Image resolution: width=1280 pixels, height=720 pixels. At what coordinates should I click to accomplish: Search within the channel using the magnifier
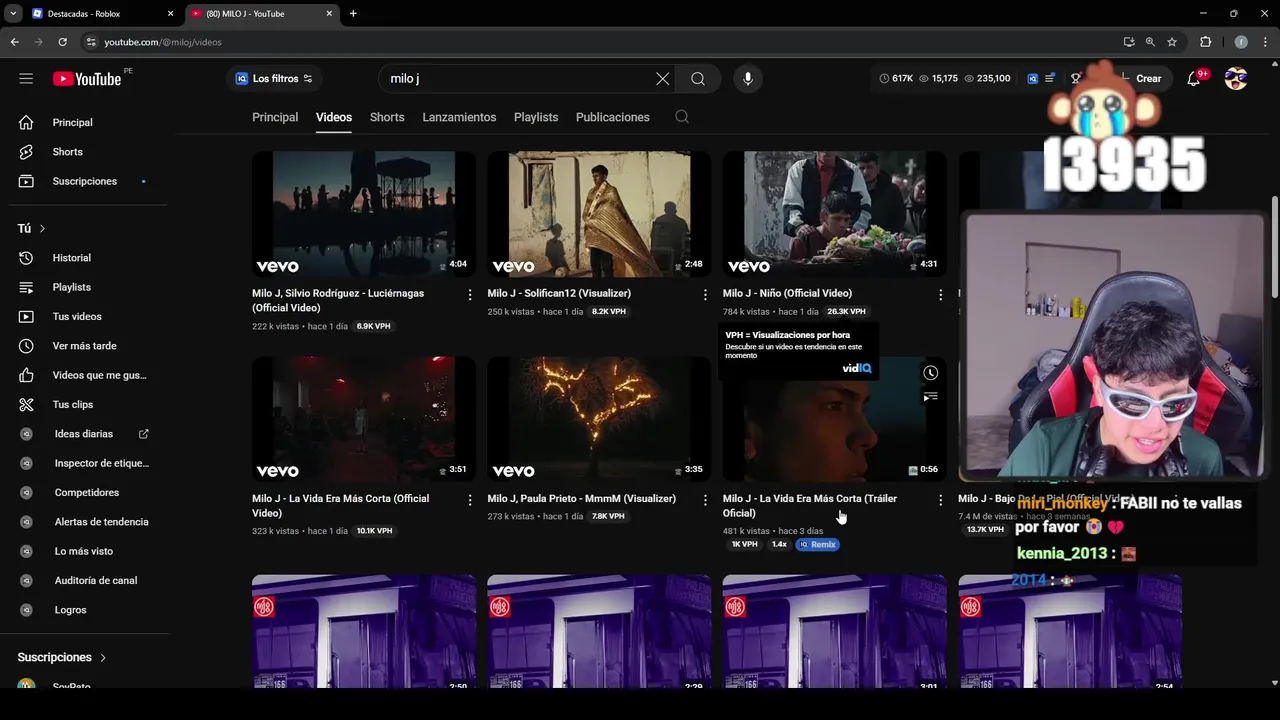click(682, 117)
